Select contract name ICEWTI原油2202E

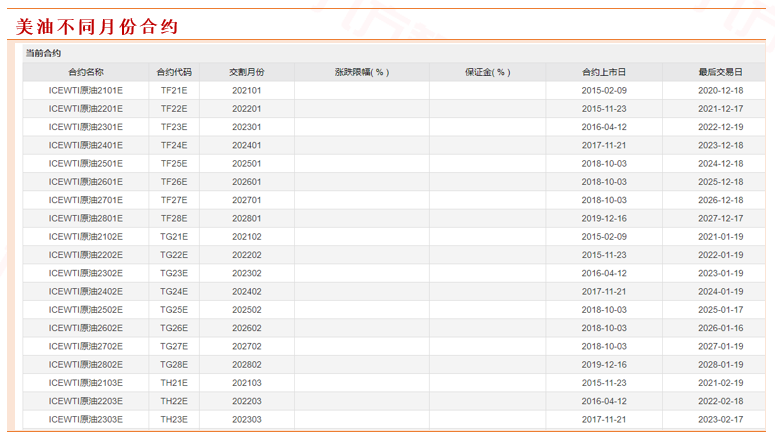pos(86,255)
